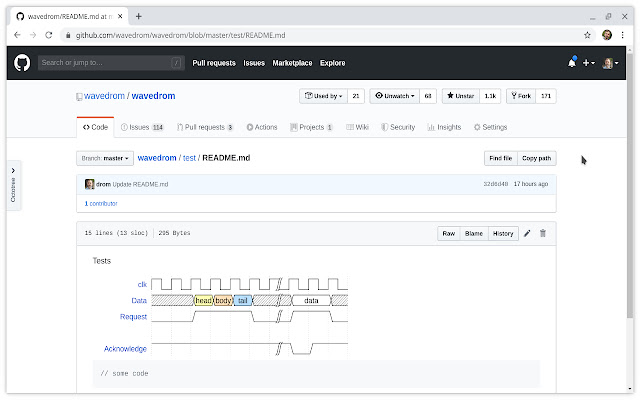
Task: Switch to the Wiki tab
Action: coord(357,127)
